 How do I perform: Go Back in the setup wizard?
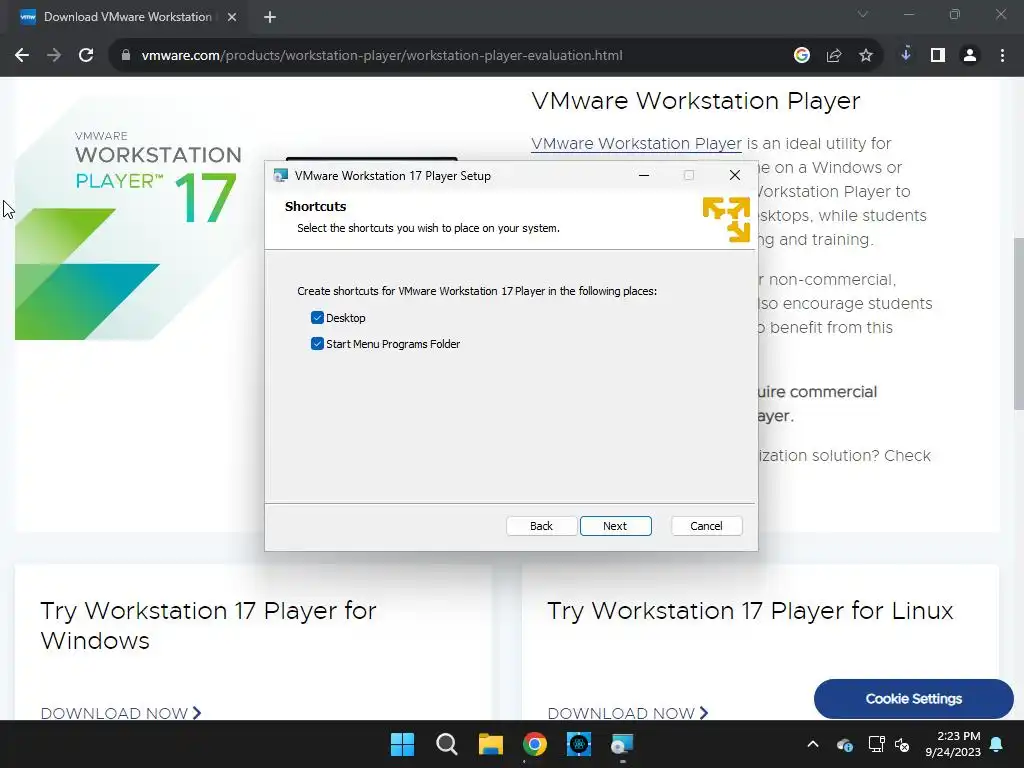(541, 526)
